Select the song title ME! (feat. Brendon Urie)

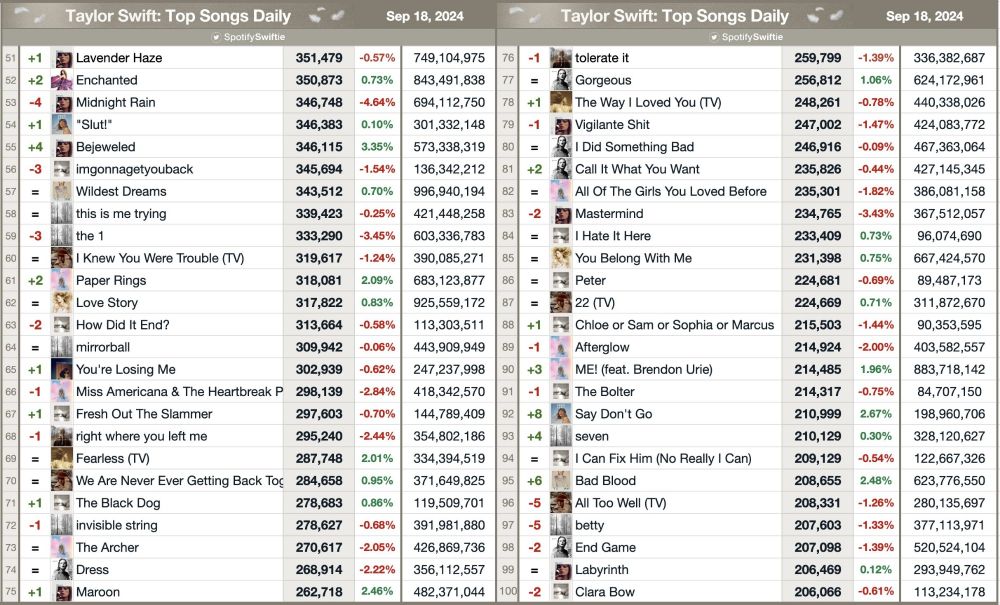pyautogui.click(x=644, y=370)
